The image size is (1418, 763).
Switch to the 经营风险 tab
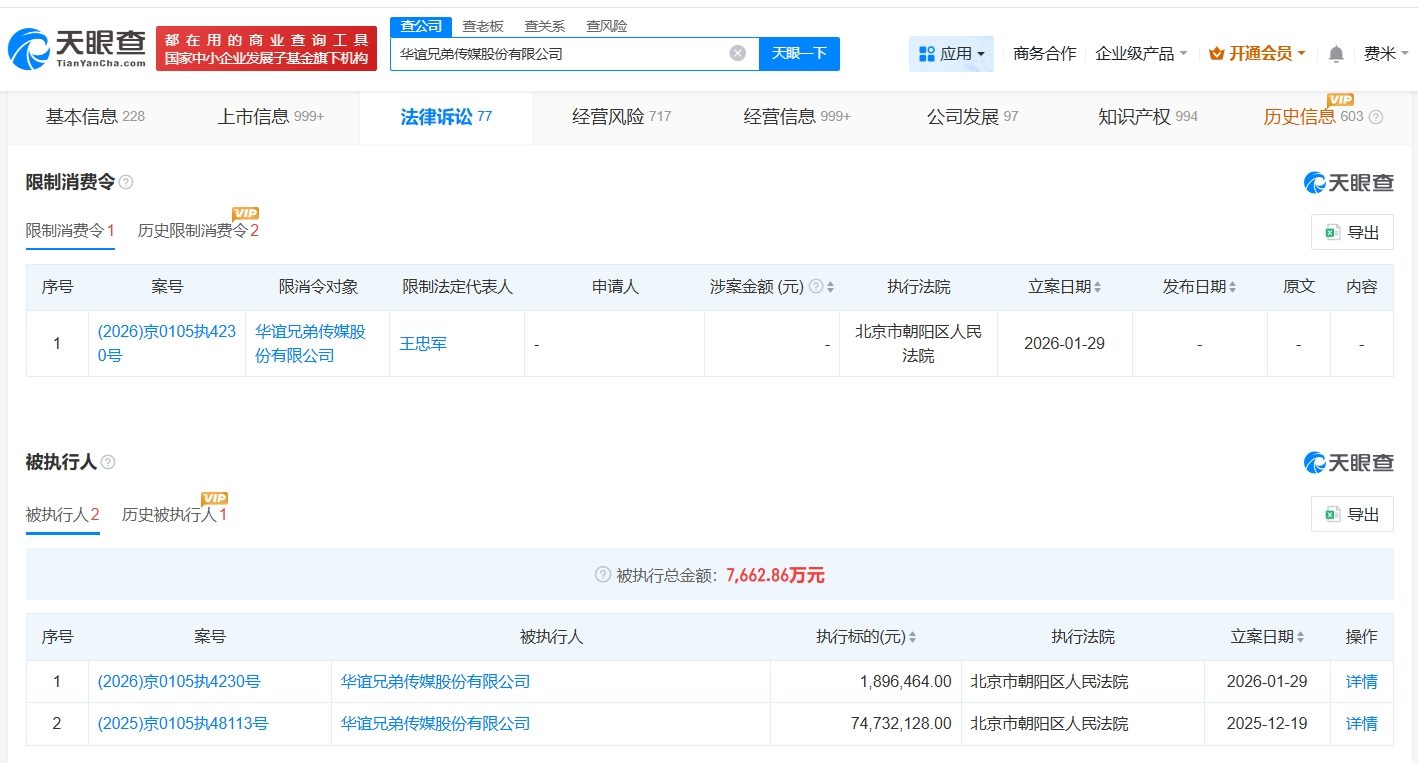(x=620, y=117)
